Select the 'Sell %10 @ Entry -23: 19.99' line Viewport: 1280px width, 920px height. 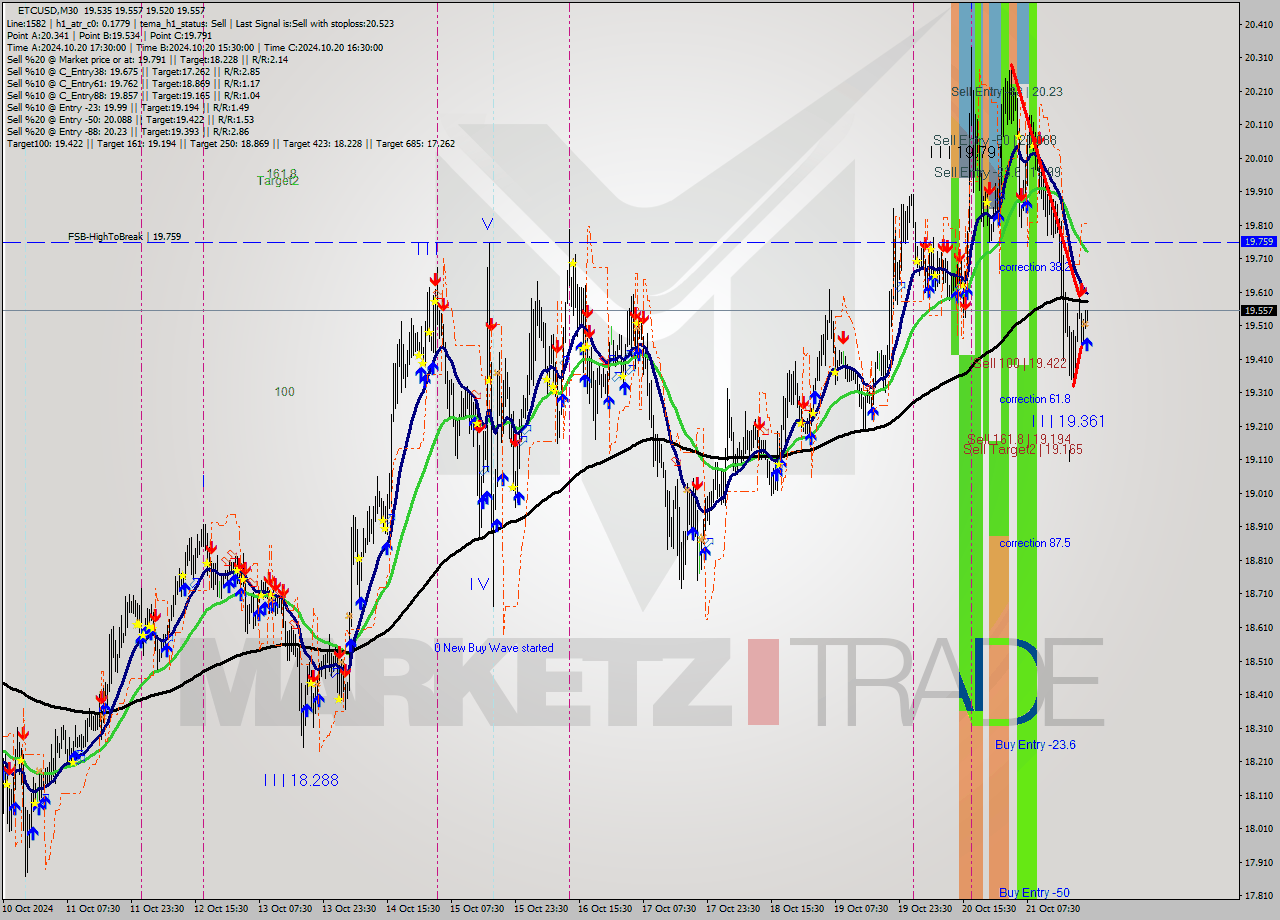tap(127, 107)
